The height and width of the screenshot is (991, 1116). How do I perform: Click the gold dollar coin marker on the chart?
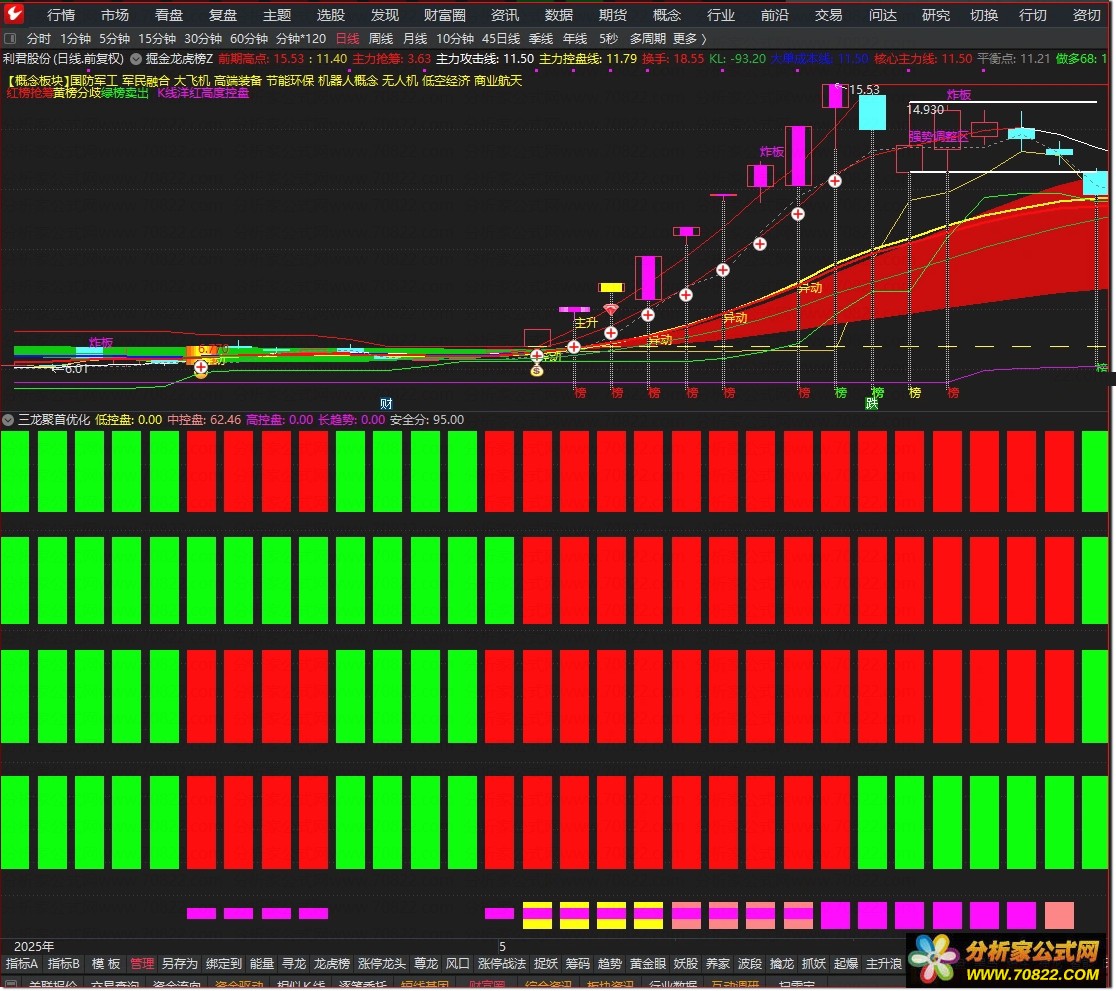point(537,371)
